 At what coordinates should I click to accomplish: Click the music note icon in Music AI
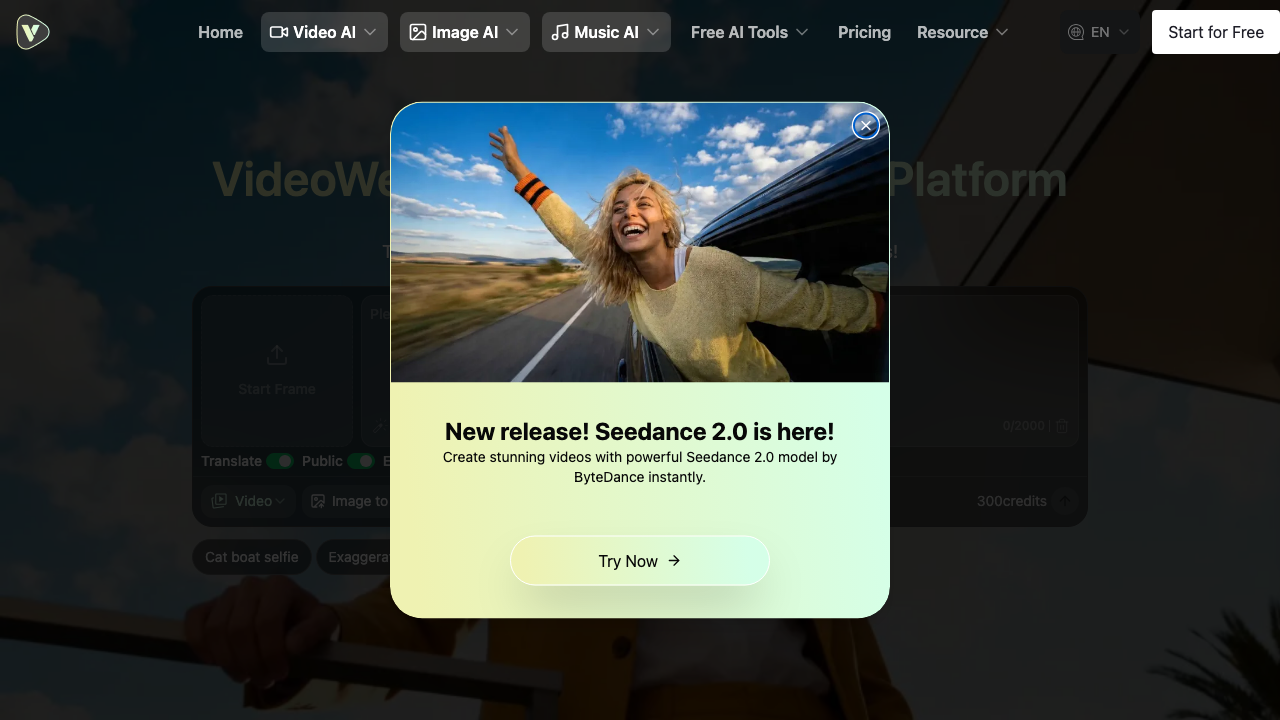pyautogui.click(x=560, y=32)
